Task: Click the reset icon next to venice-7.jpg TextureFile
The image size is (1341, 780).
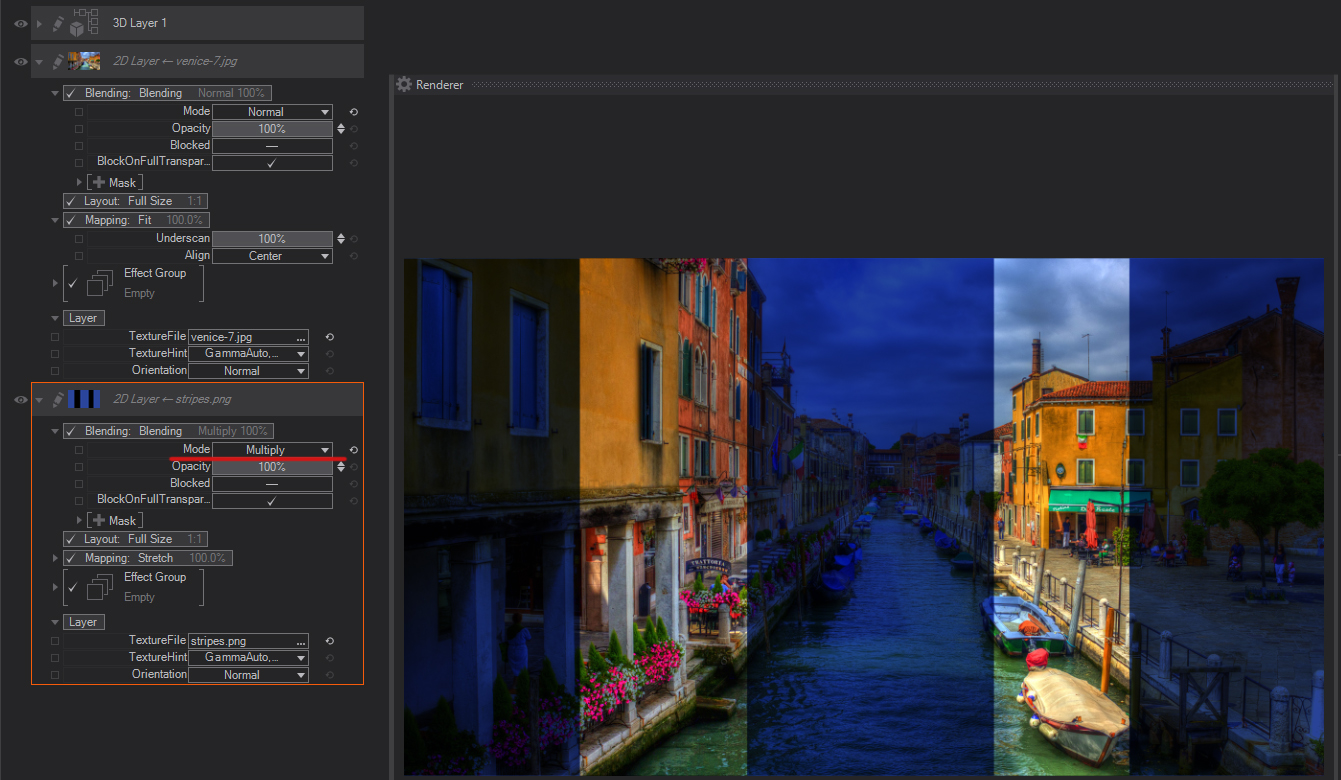Action: pyautogui.click(x=329, y=337)
